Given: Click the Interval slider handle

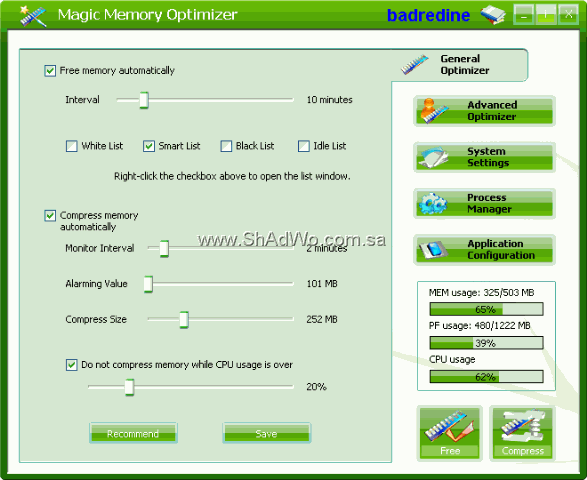Looking at the screenshot, I should pyautogui.click(x=144, y=100).
